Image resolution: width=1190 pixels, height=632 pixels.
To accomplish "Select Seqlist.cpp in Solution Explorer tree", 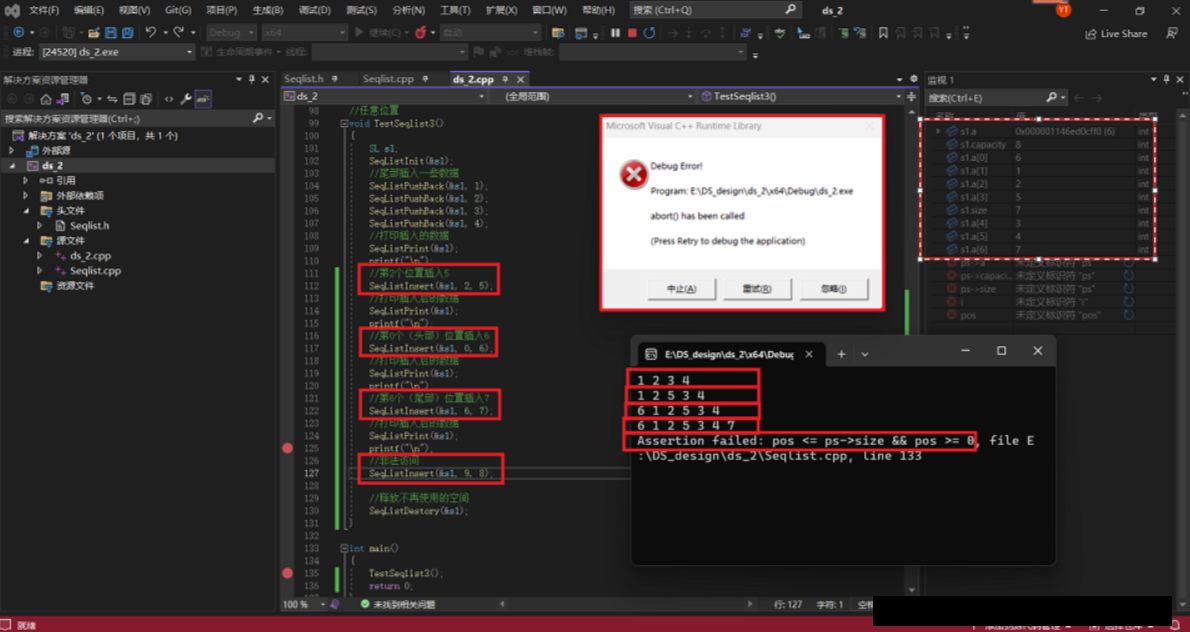I will pos(95,271).
